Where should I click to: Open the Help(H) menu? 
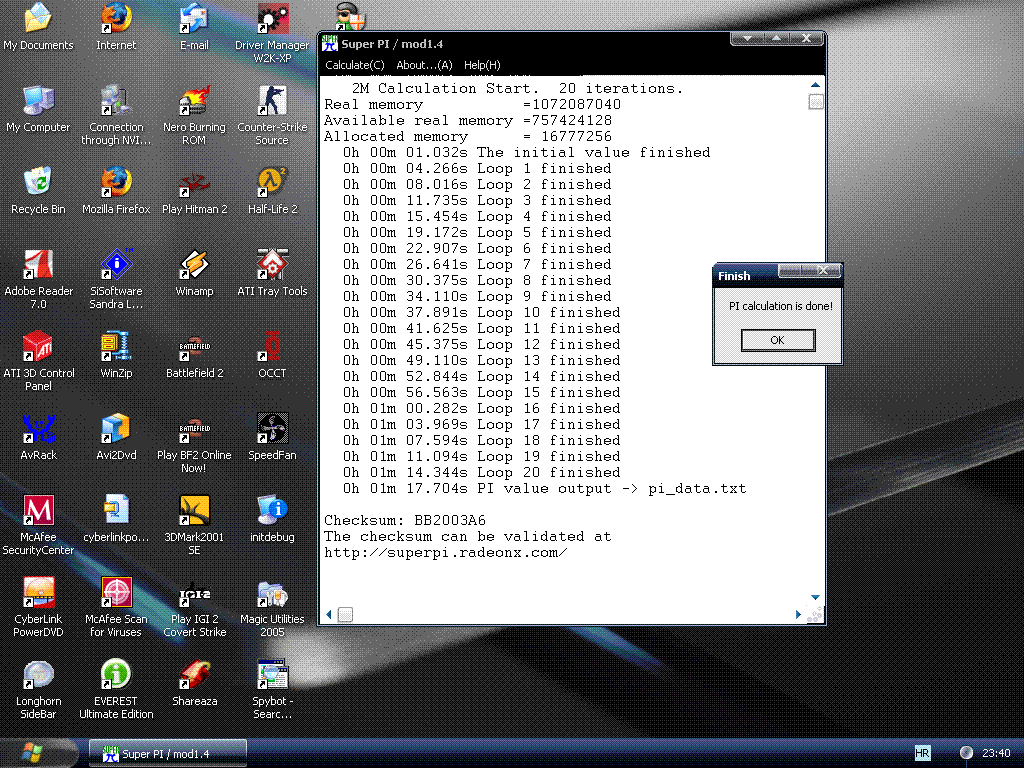click(x=482, y=65)
